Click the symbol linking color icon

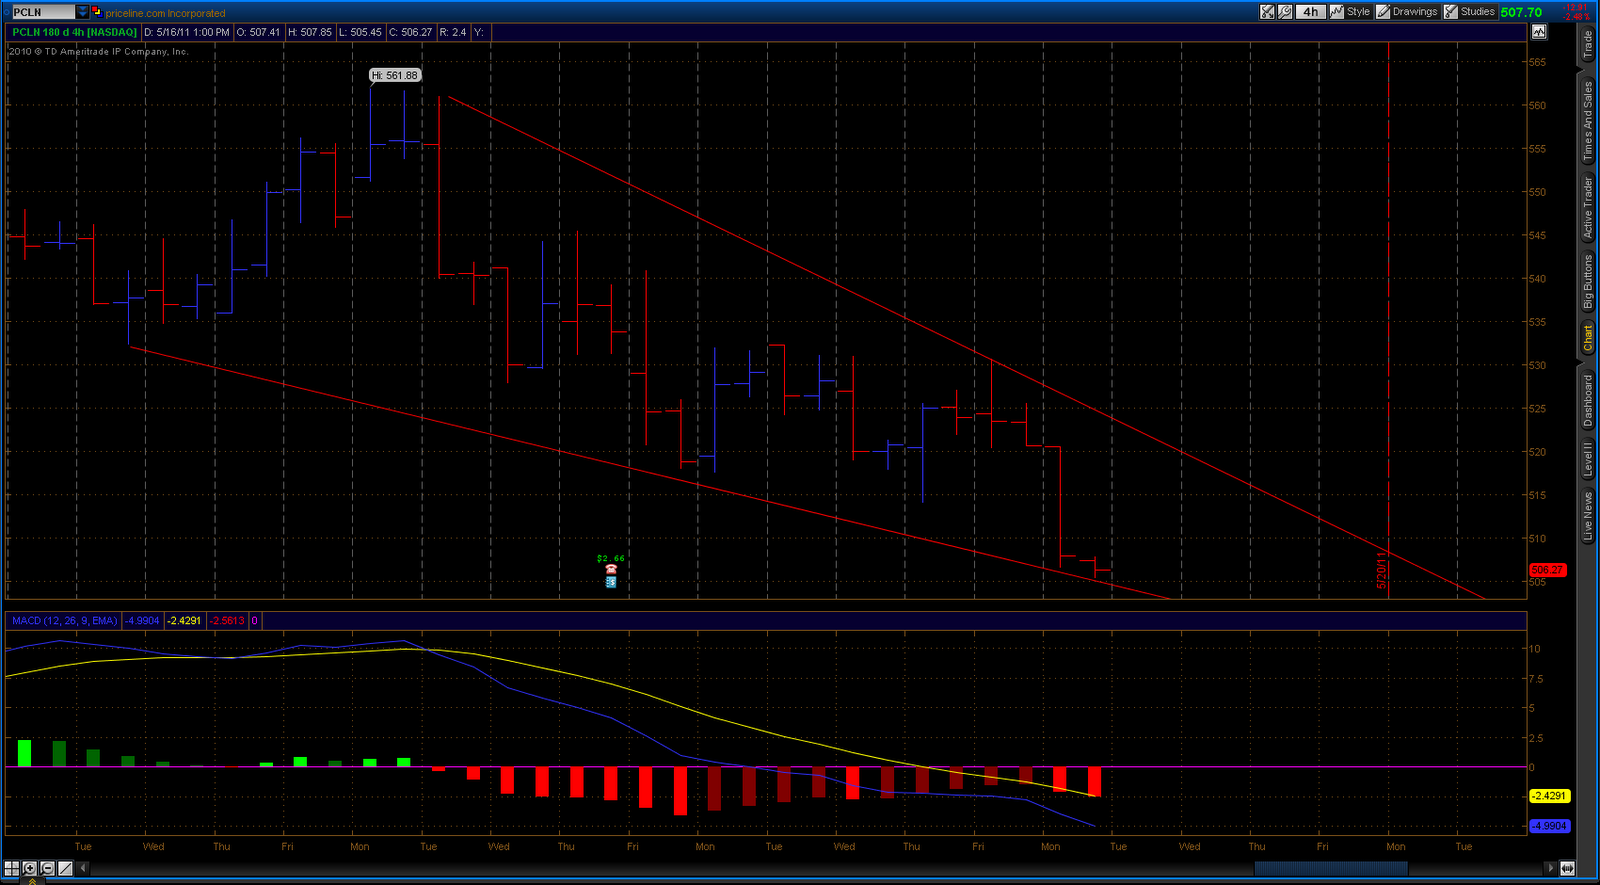click(x=96, y=11)
